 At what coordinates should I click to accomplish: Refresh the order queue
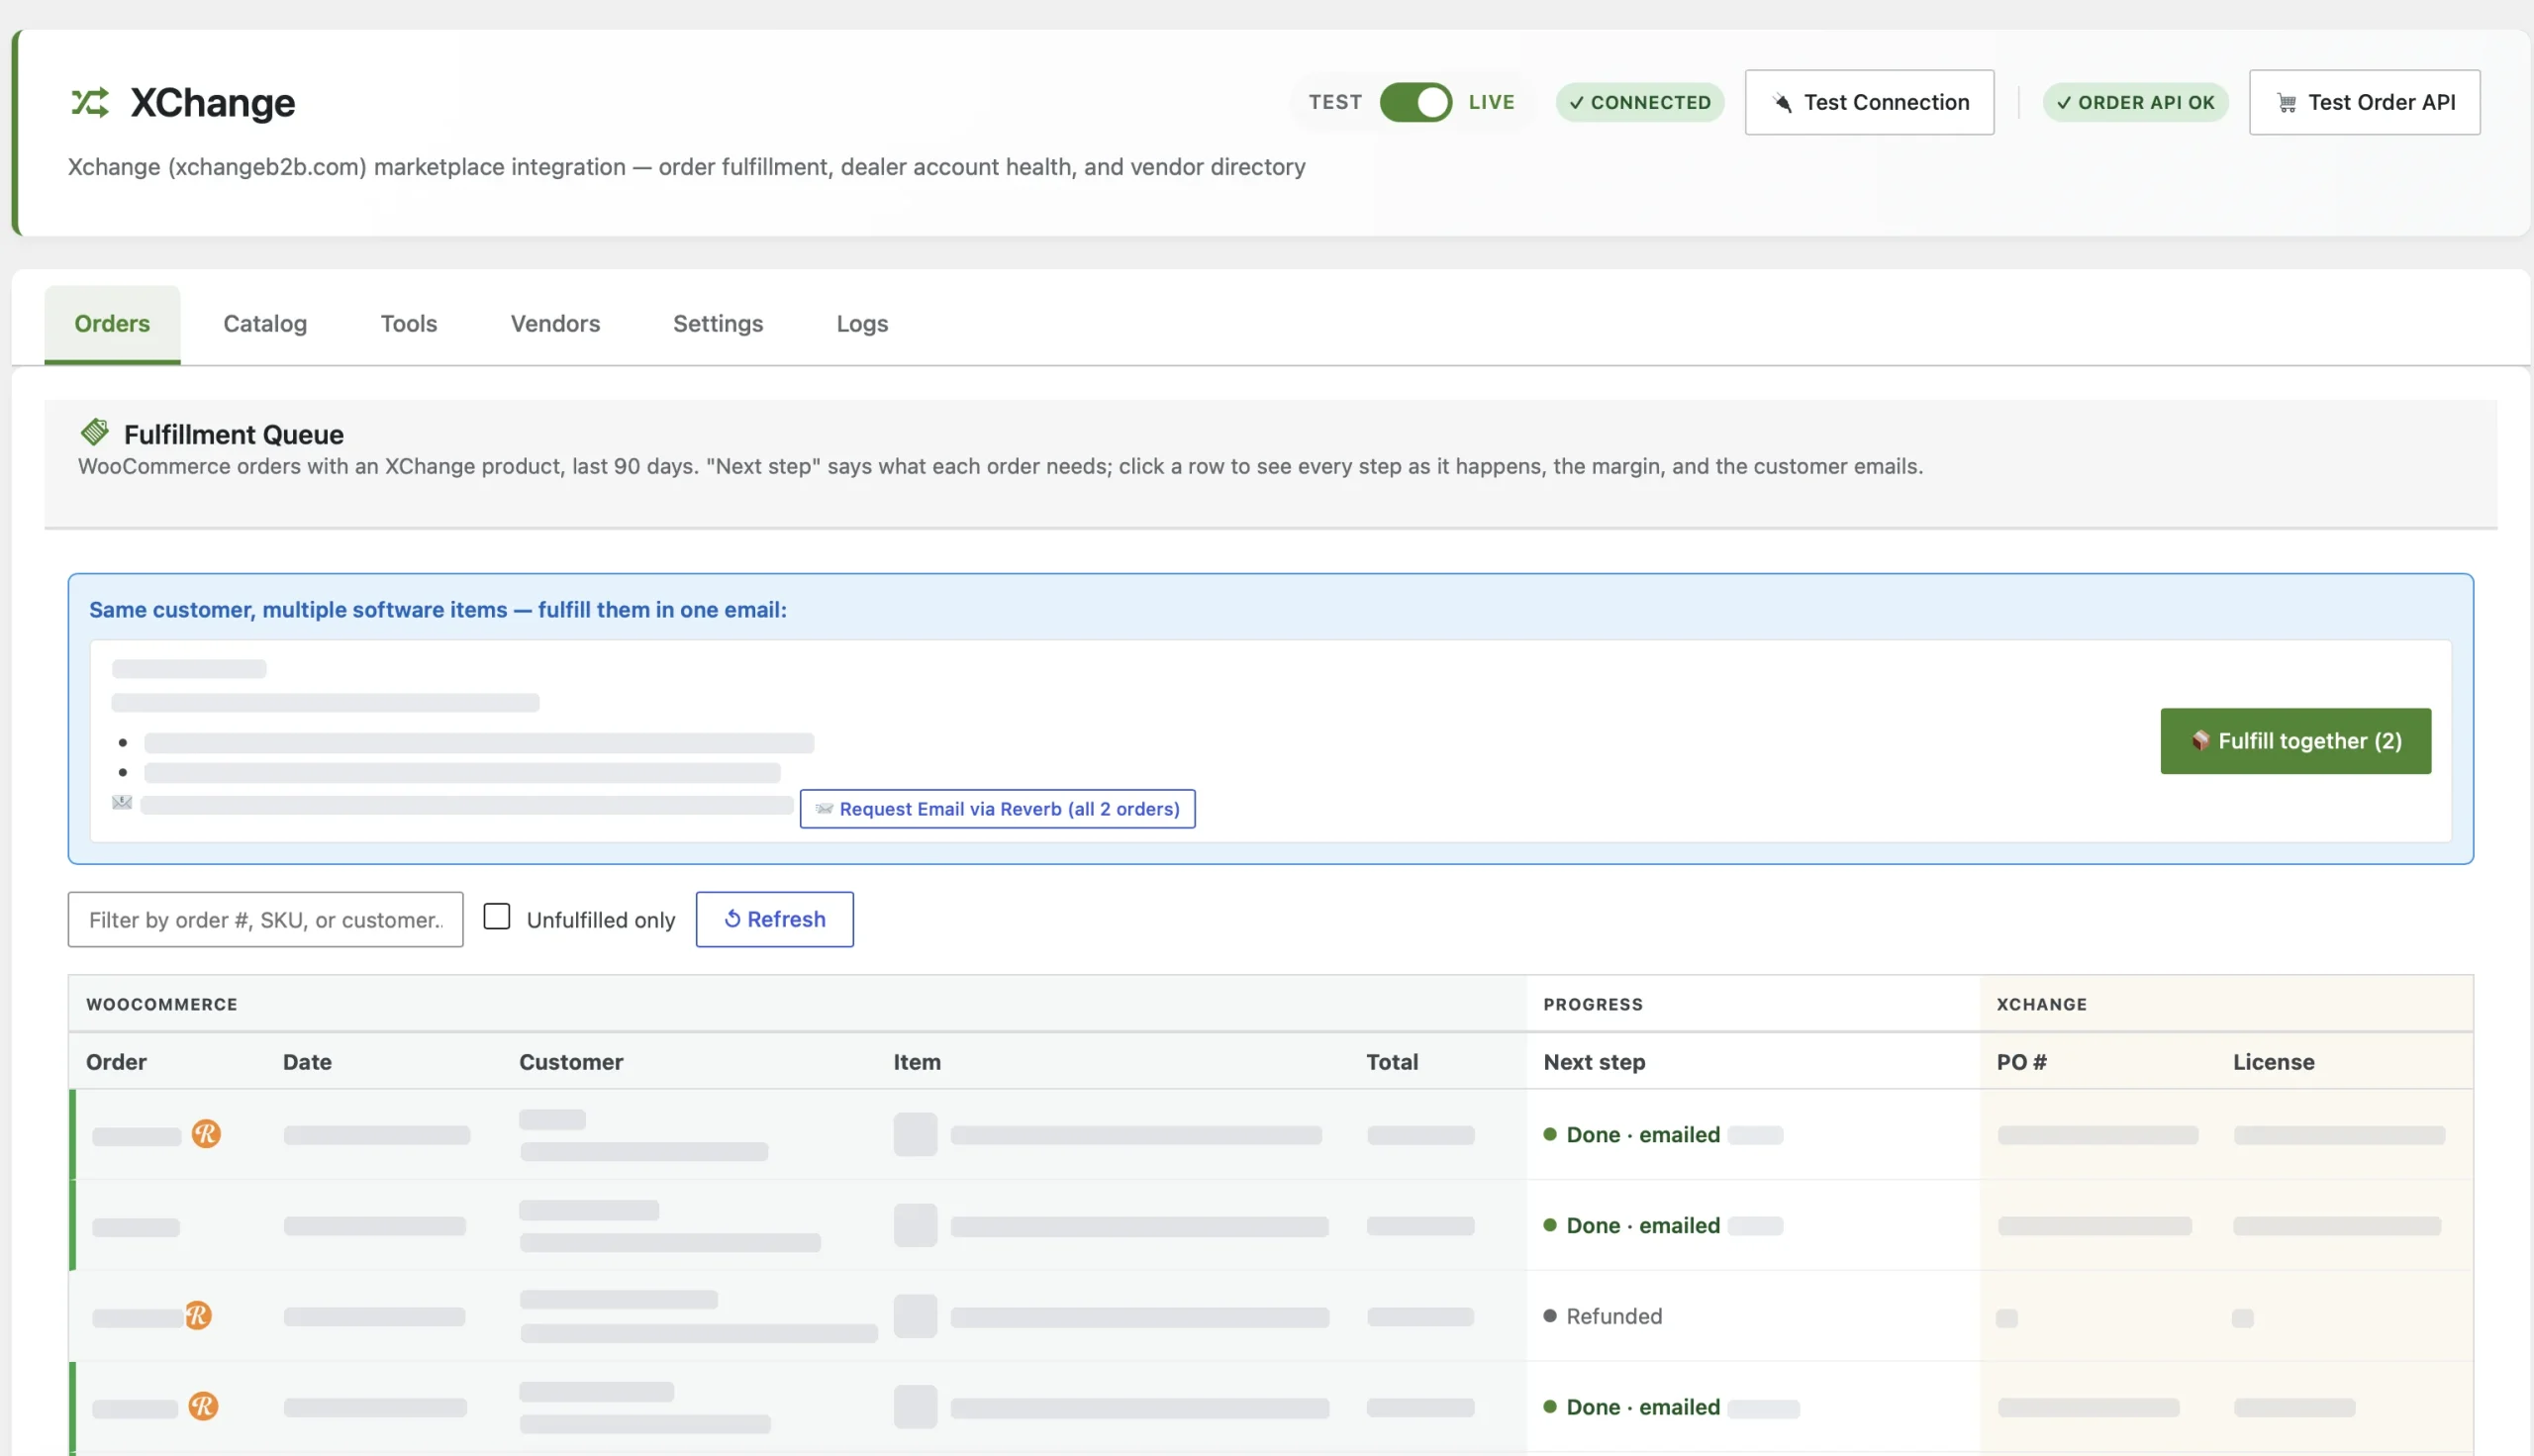point(774,919)
